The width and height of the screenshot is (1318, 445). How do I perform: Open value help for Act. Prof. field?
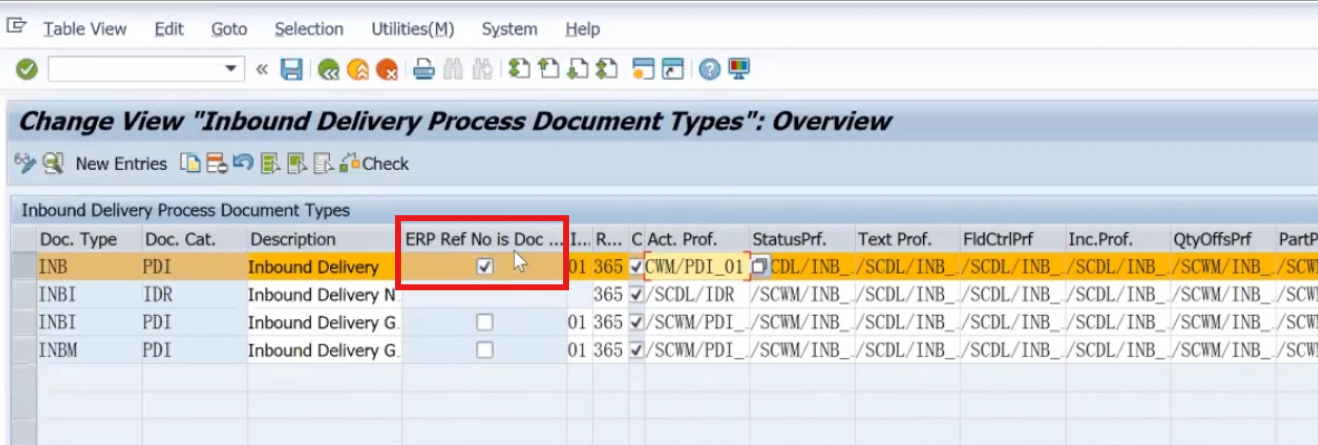[x=759, y=267]
